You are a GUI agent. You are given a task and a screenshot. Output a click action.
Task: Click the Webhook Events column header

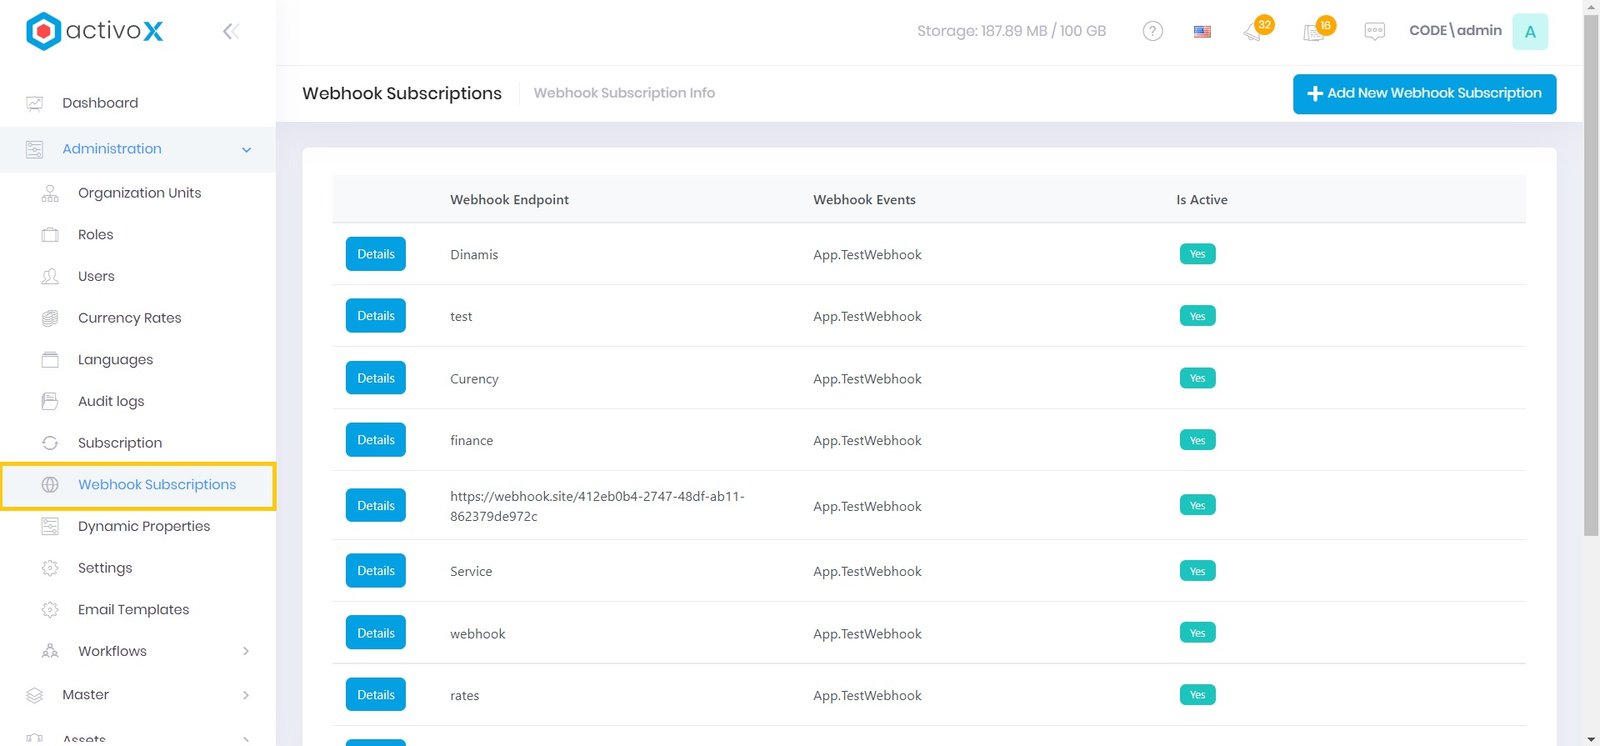[x=864, y=200]
